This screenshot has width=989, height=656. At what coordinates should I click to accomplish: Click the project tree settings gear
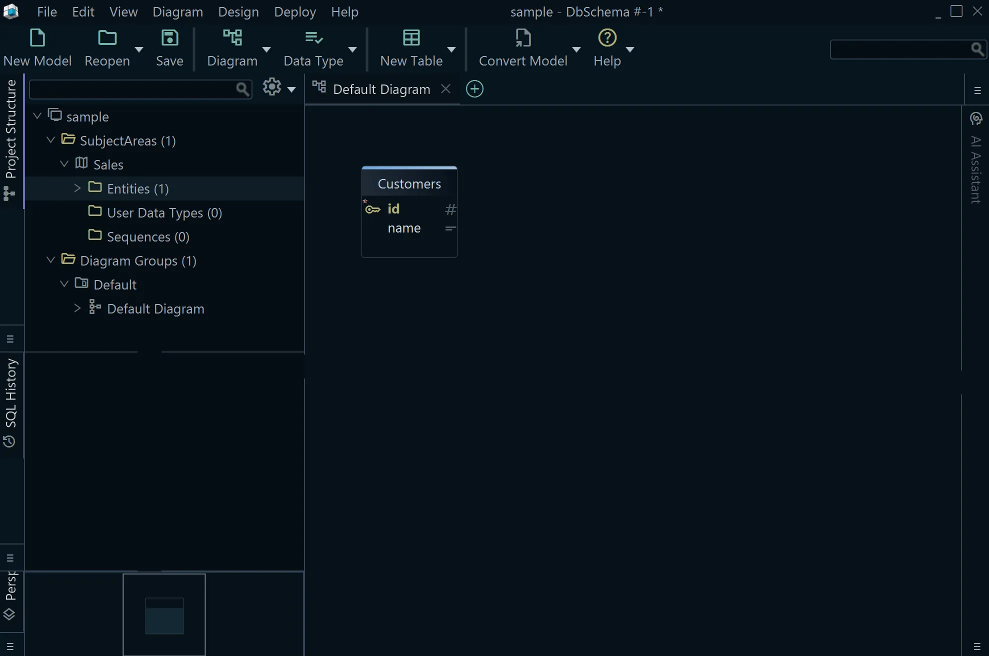(272, 88)
